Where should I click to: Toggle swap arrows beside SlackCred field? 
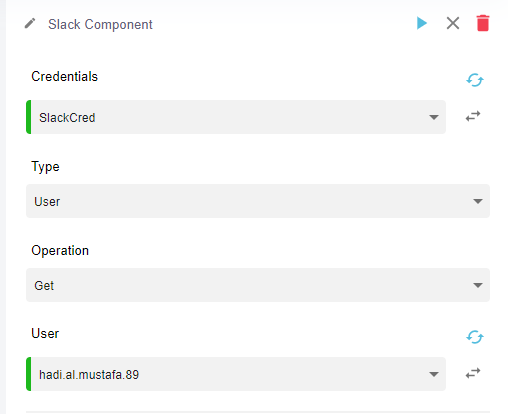coord(473,116)
